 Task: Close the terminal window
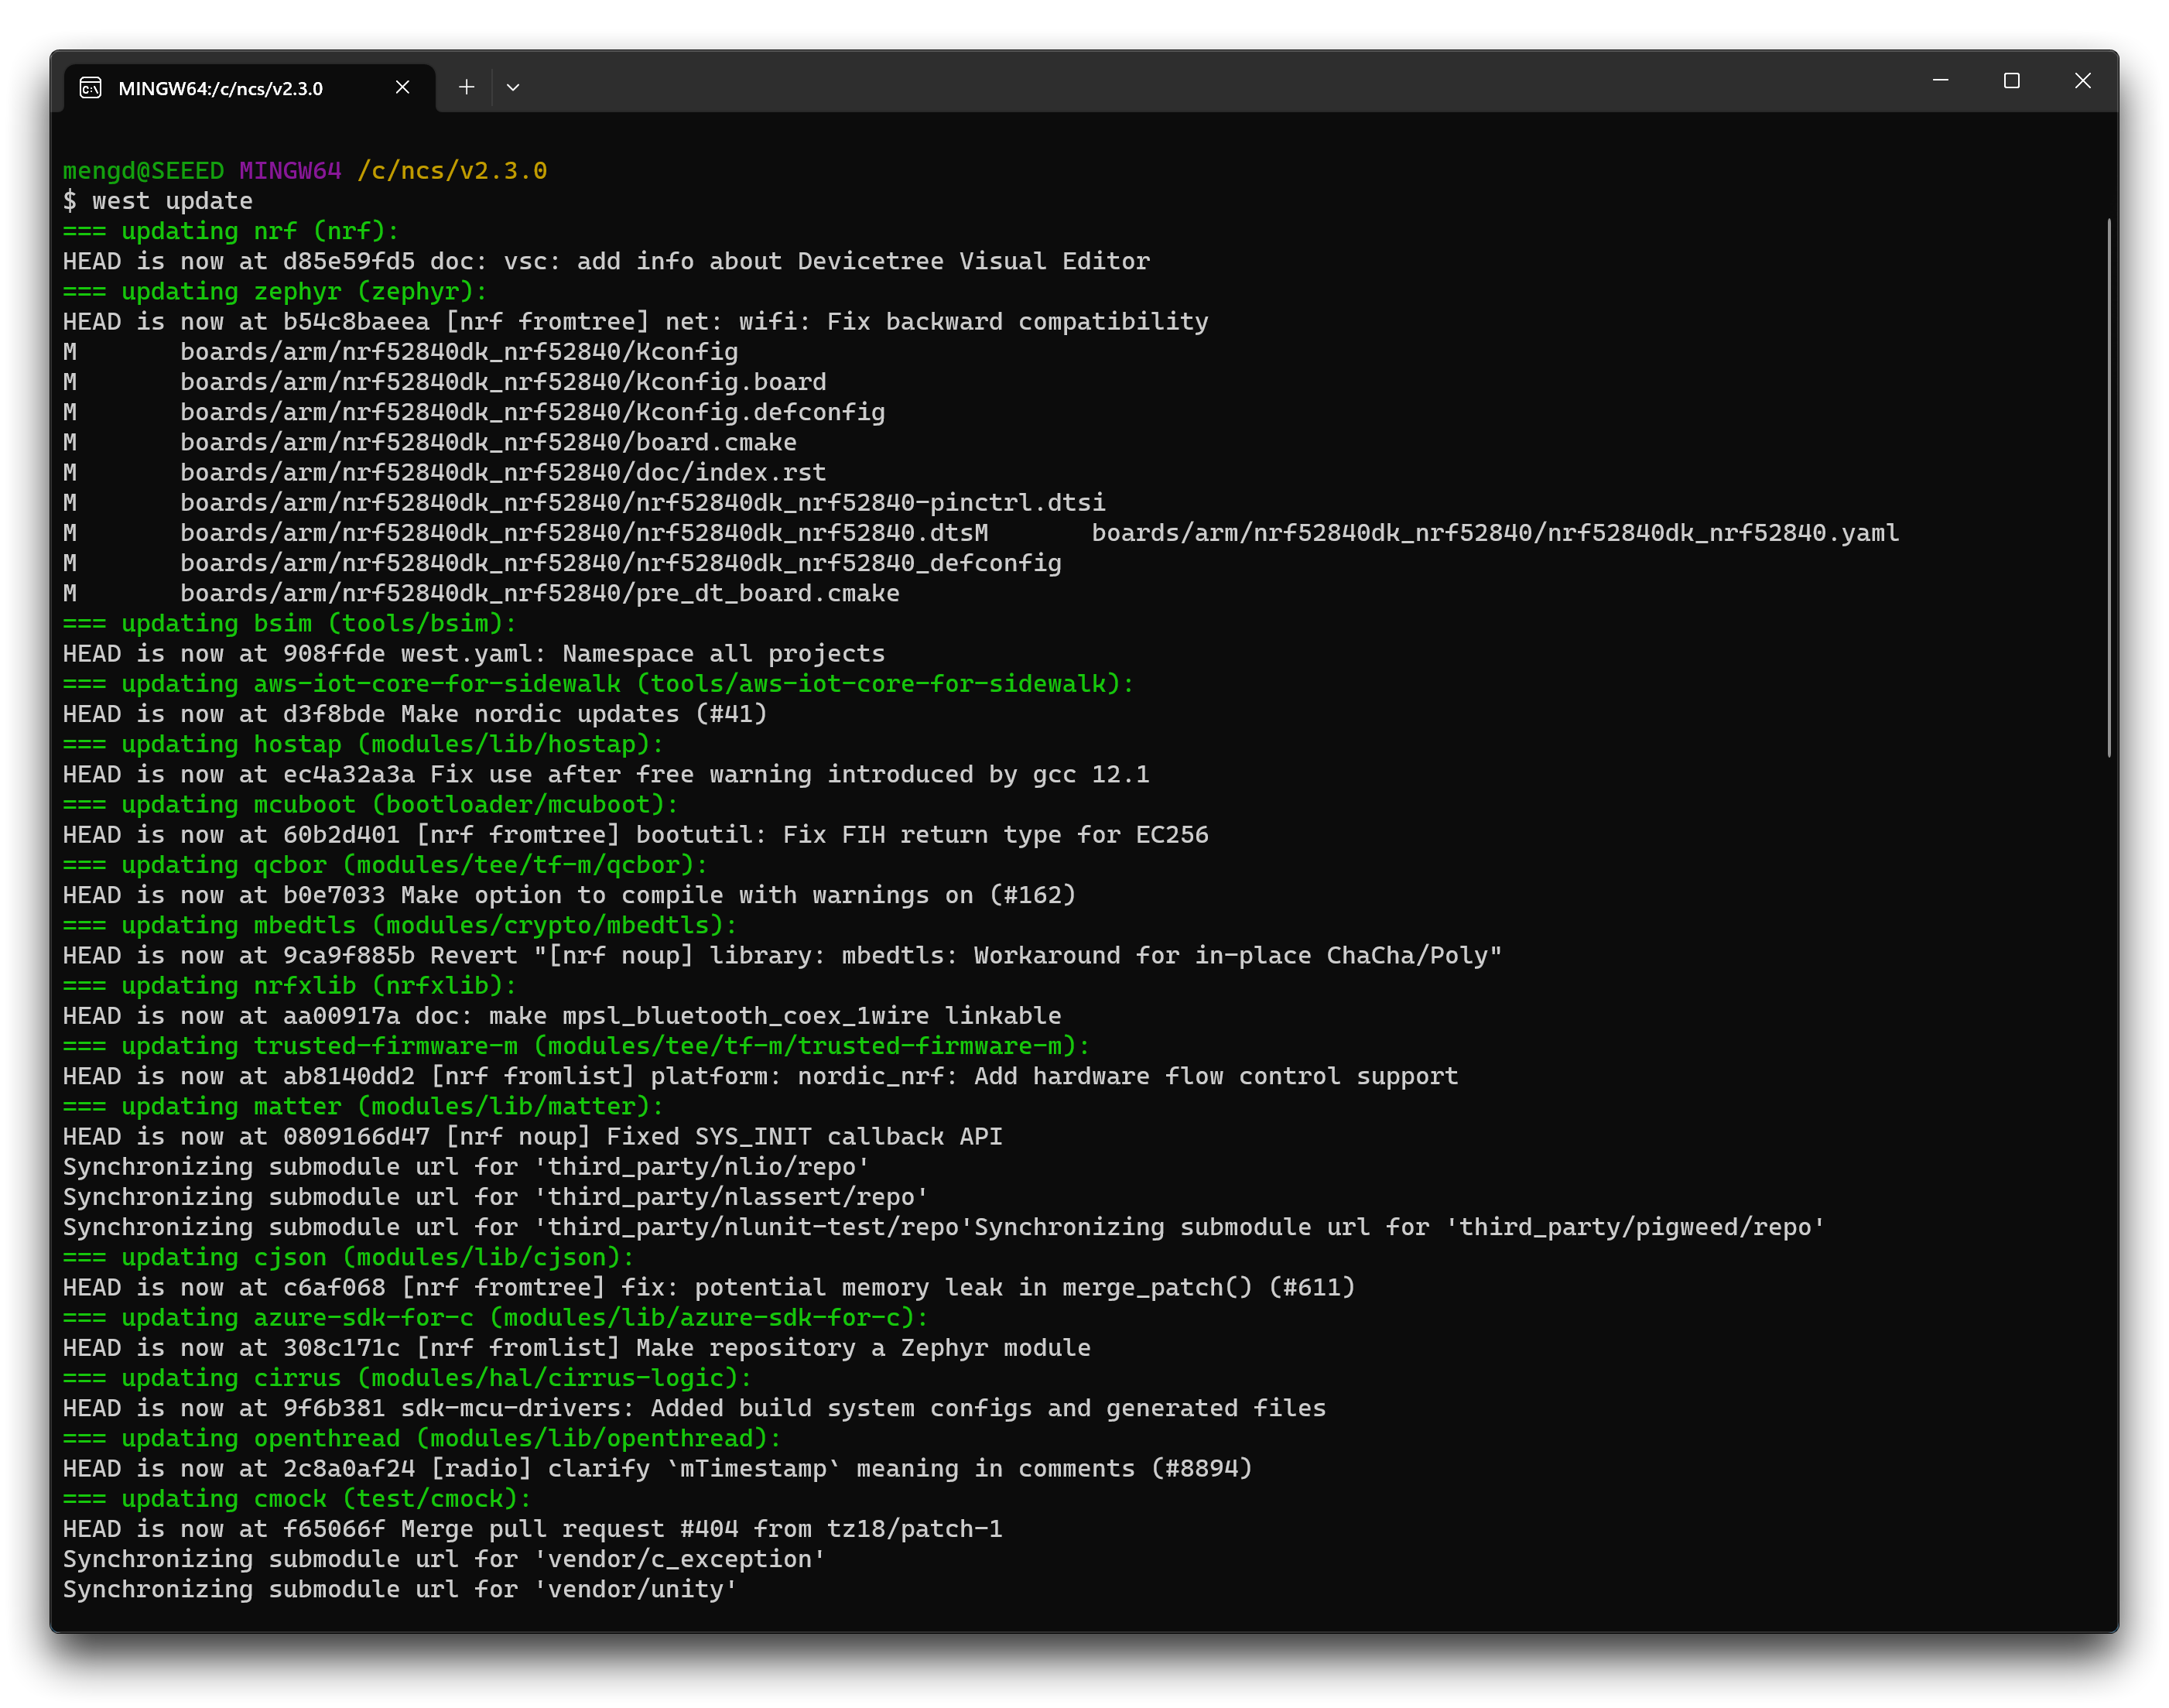click(x=2082, y=81)
